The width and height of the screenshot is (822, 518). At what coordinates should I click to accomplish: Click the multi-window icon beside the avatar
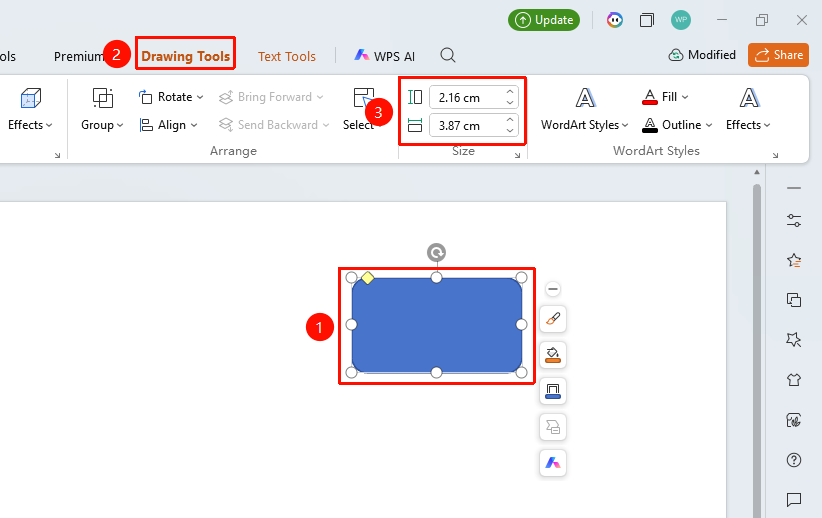[x=647, y=20]
